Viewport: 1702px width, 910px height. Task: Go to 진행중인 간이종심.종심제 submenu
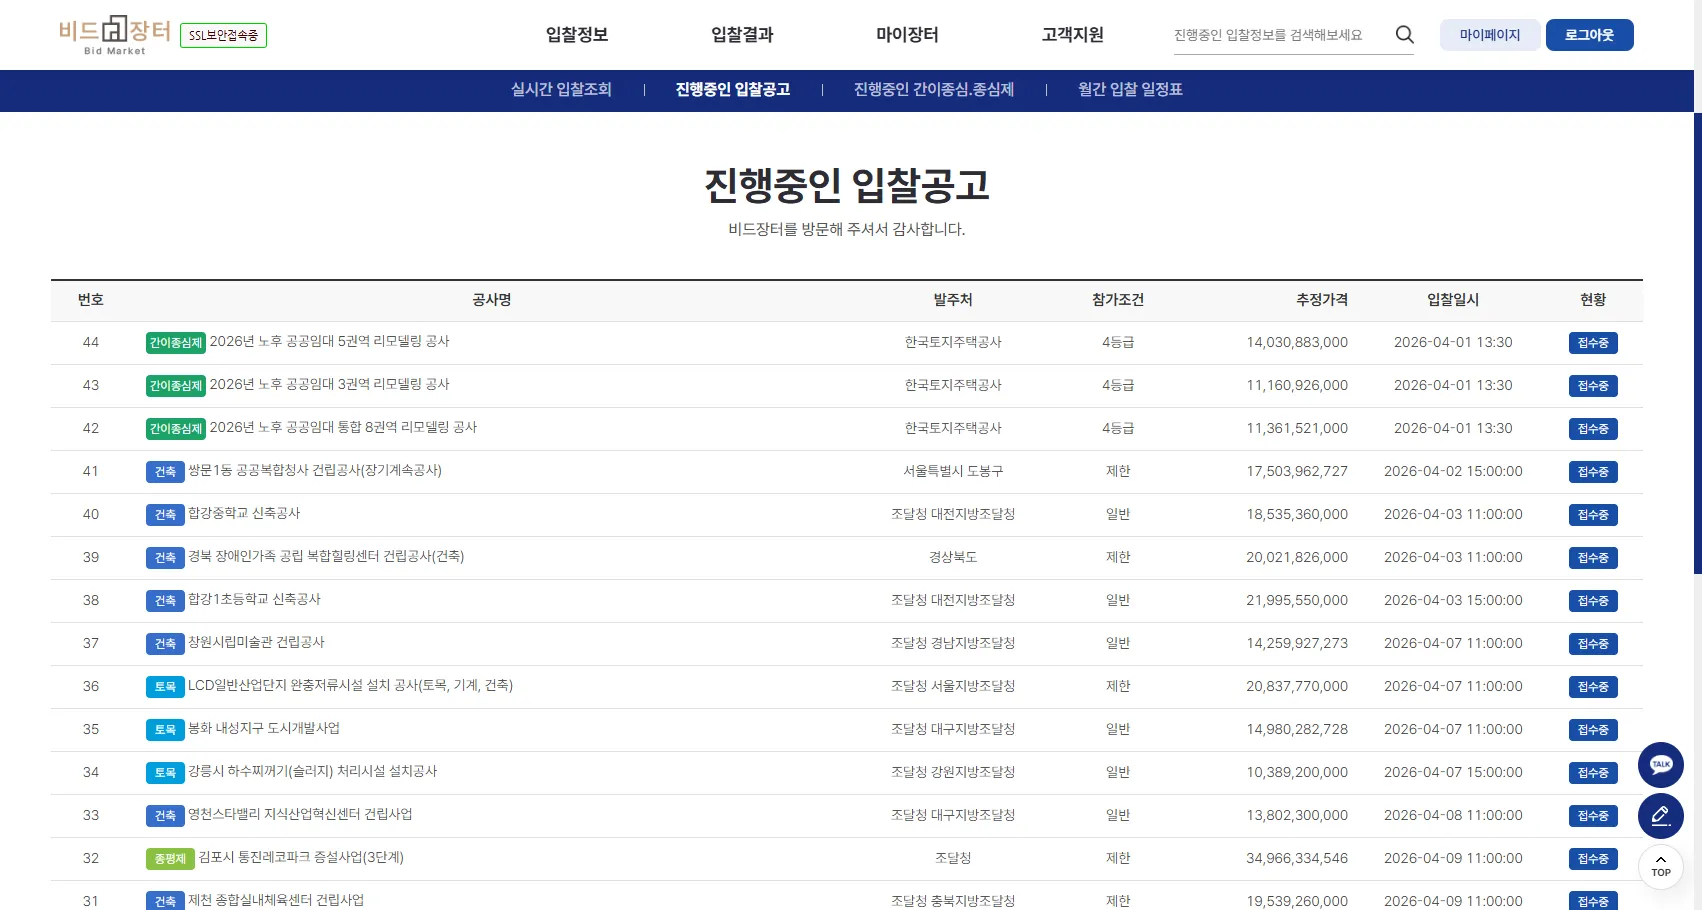934,90
